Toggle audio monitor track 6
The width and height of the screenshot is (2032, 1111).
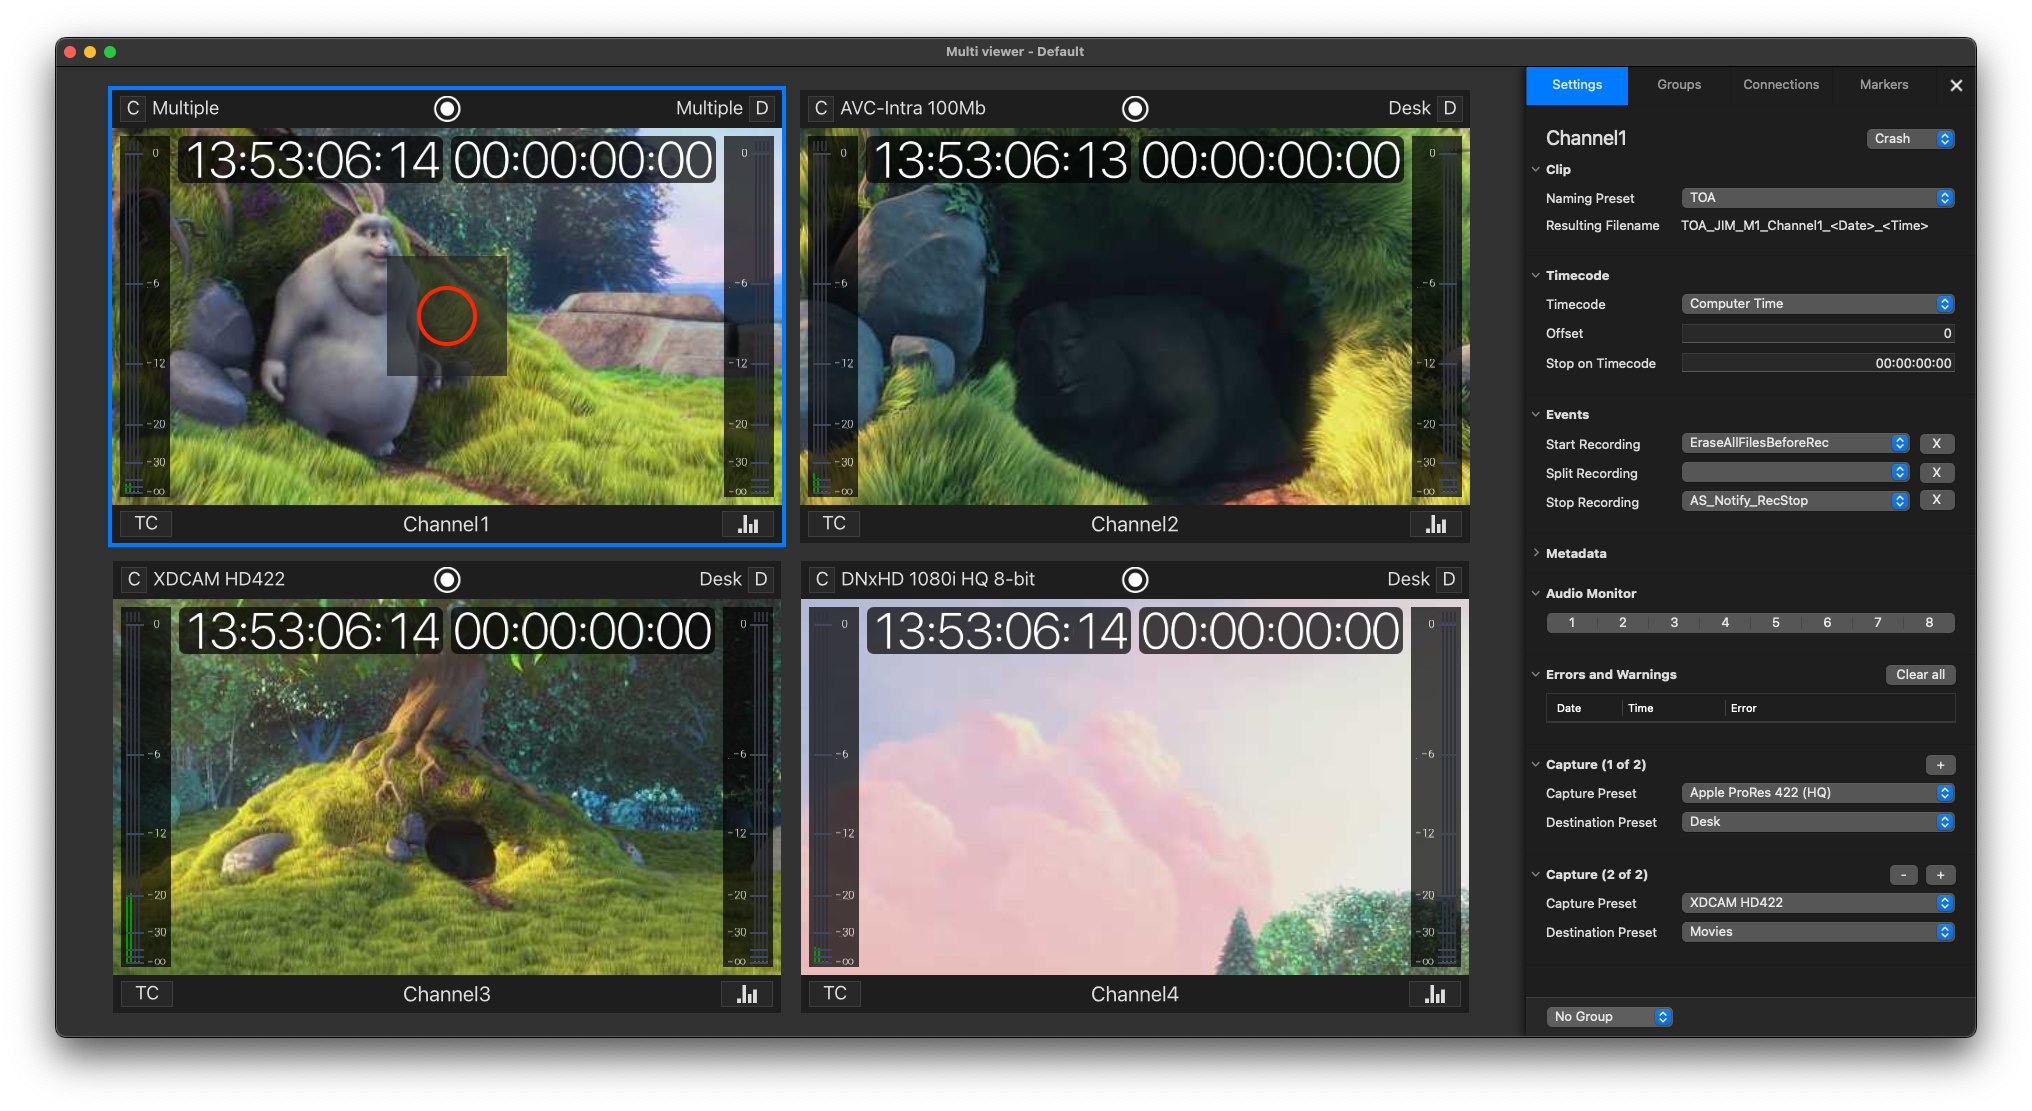[x=1827, y=623]
